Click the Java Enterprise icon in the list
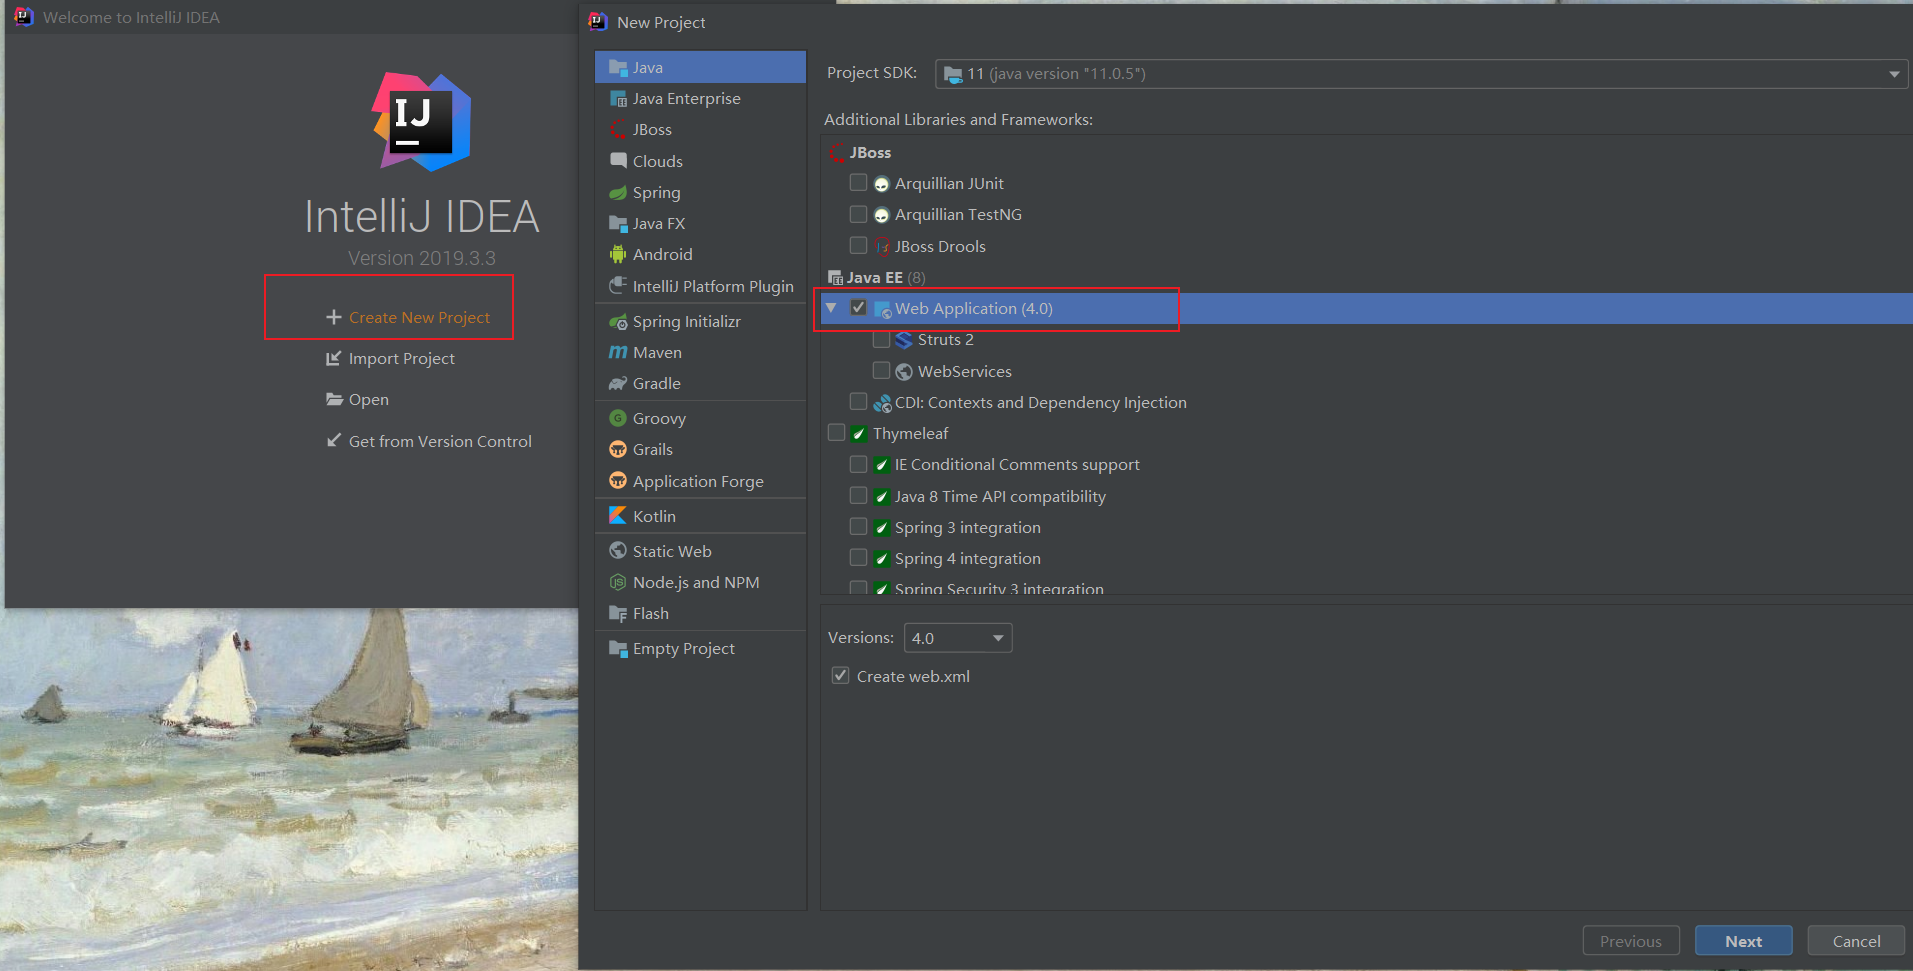 click(618, 99)
